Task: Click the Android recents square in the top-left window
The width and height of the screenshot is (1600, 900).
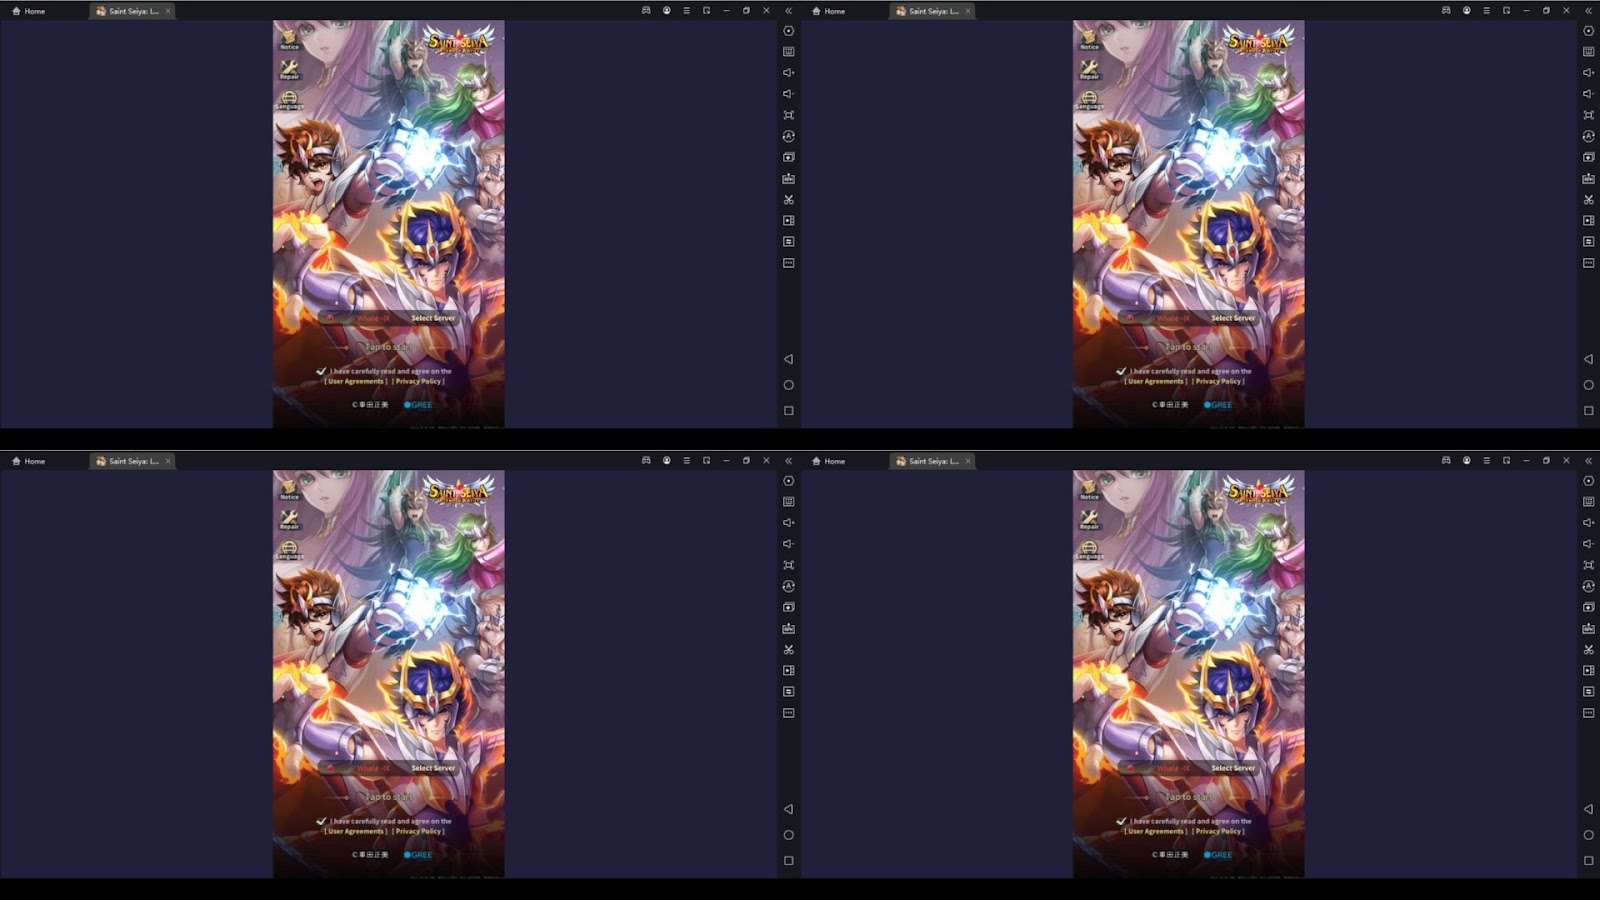Action: 789,411
